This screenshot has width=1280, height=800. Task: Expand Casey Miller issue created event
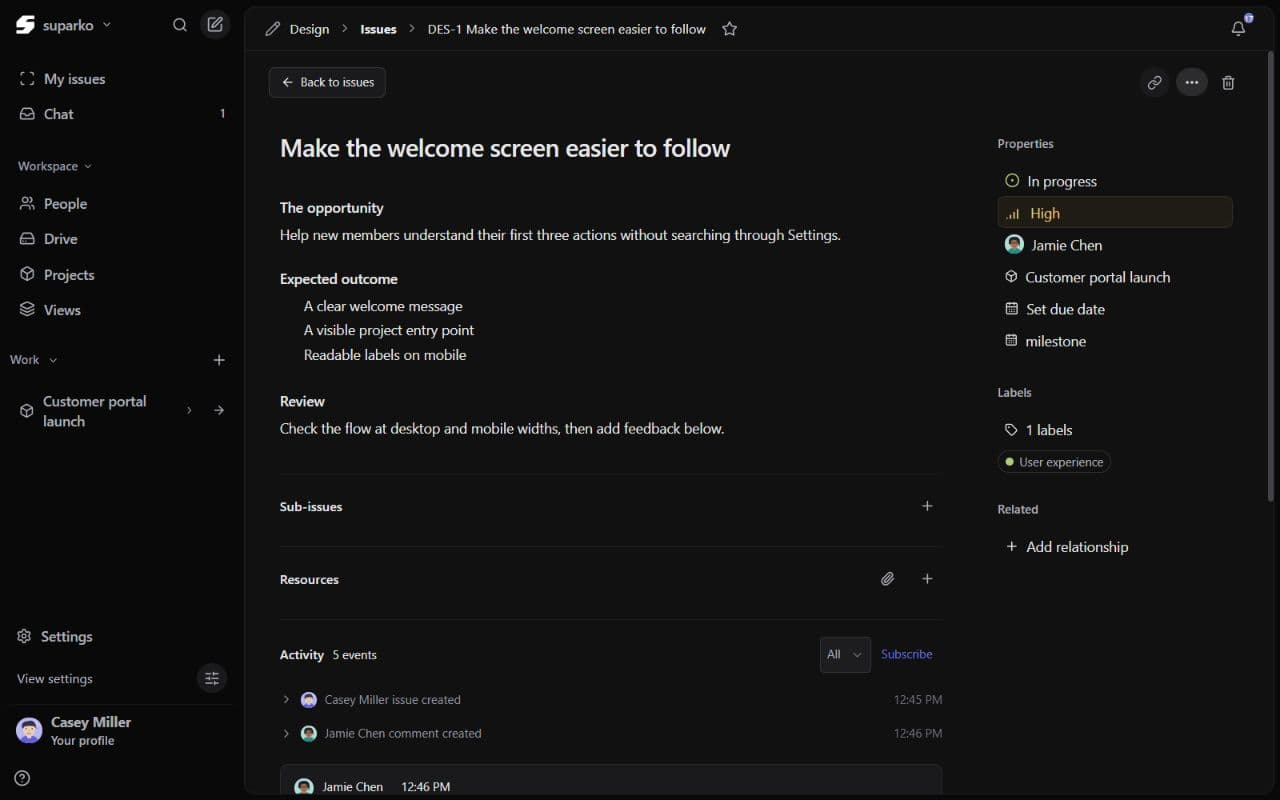pos(286,700)
